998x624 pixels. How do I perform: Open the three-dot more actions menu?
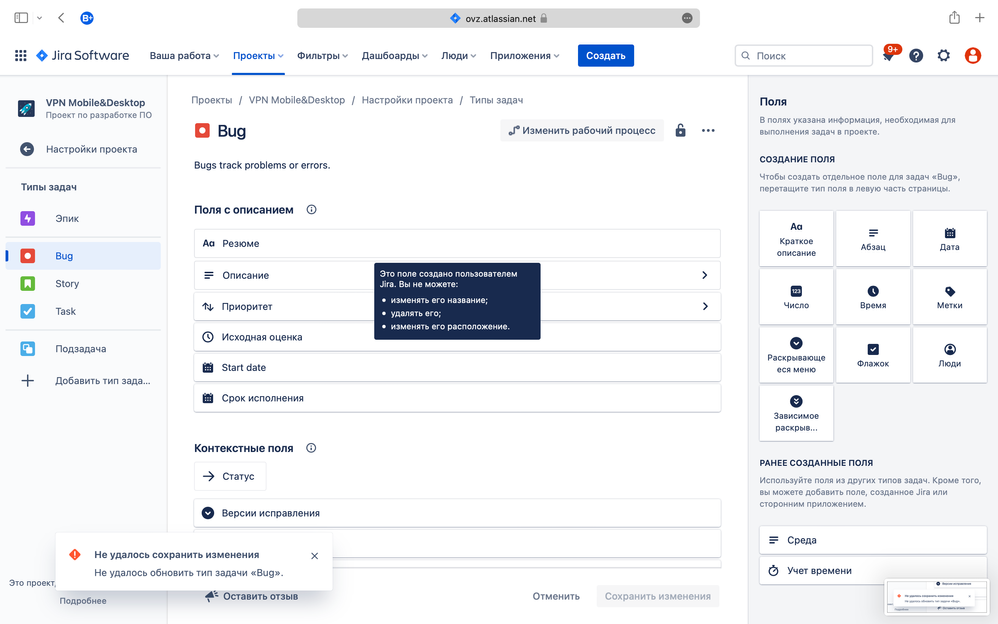pyautogui.click(x=708, y=131)
